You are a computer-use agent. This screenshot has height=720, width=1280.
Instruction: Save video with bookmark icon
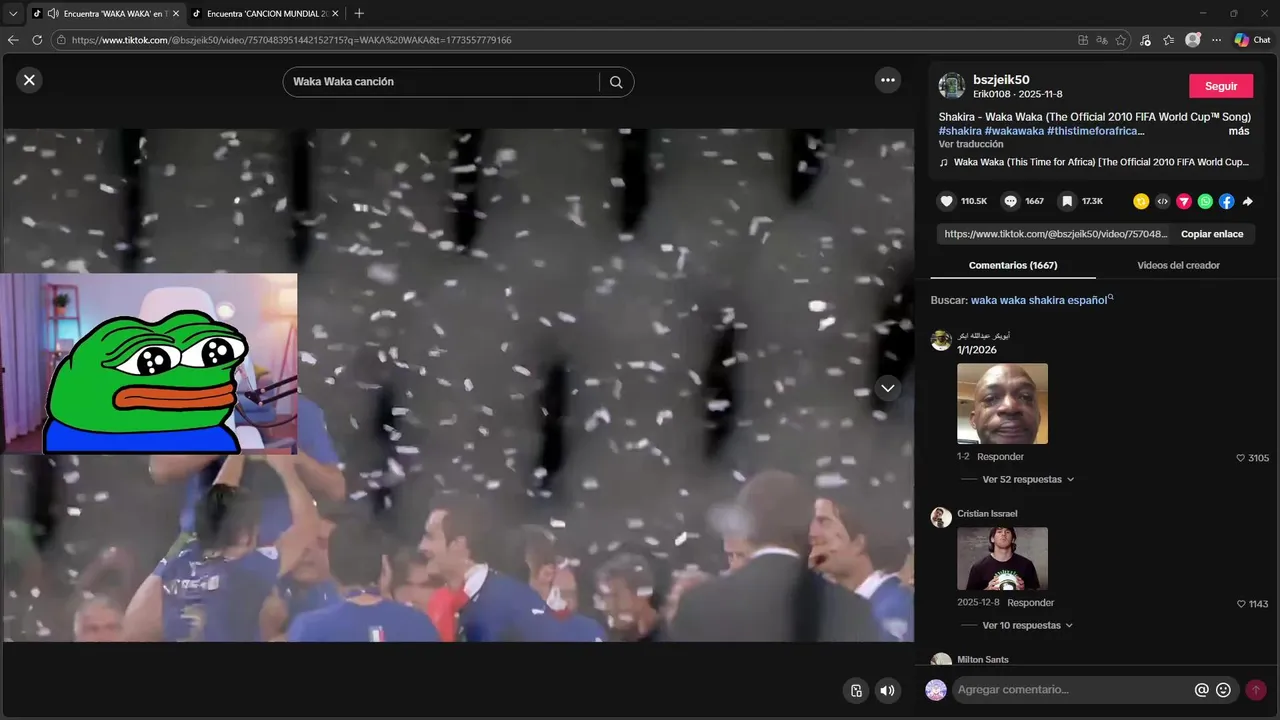coord(1067,201)
